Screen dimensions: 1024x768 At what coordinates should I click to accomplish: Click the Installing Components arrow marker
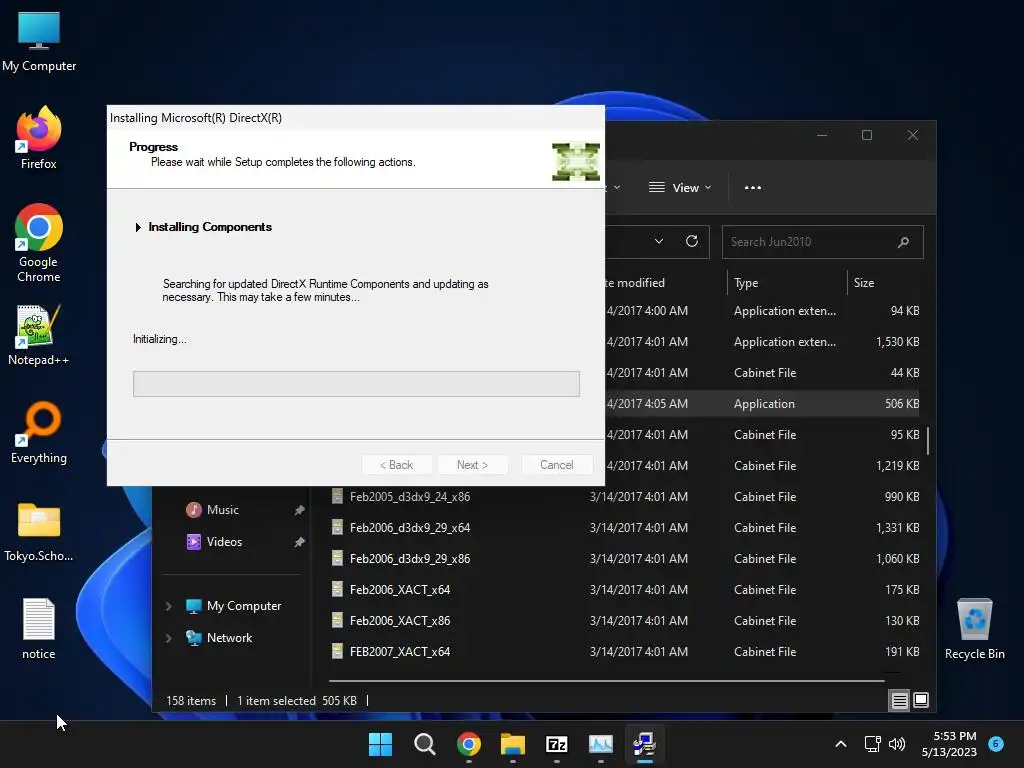[138, 227]
